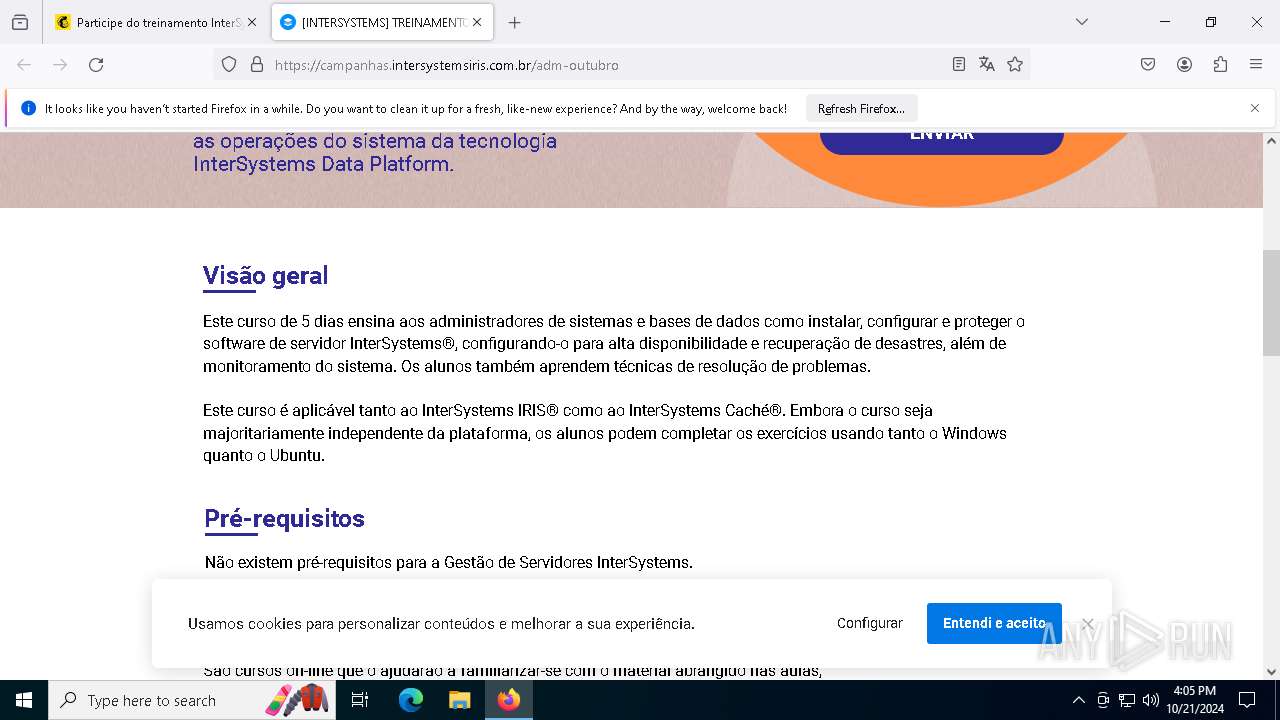Open extensions puzzle icon
1280x720 pixels.
click(x=1220, y=65)
